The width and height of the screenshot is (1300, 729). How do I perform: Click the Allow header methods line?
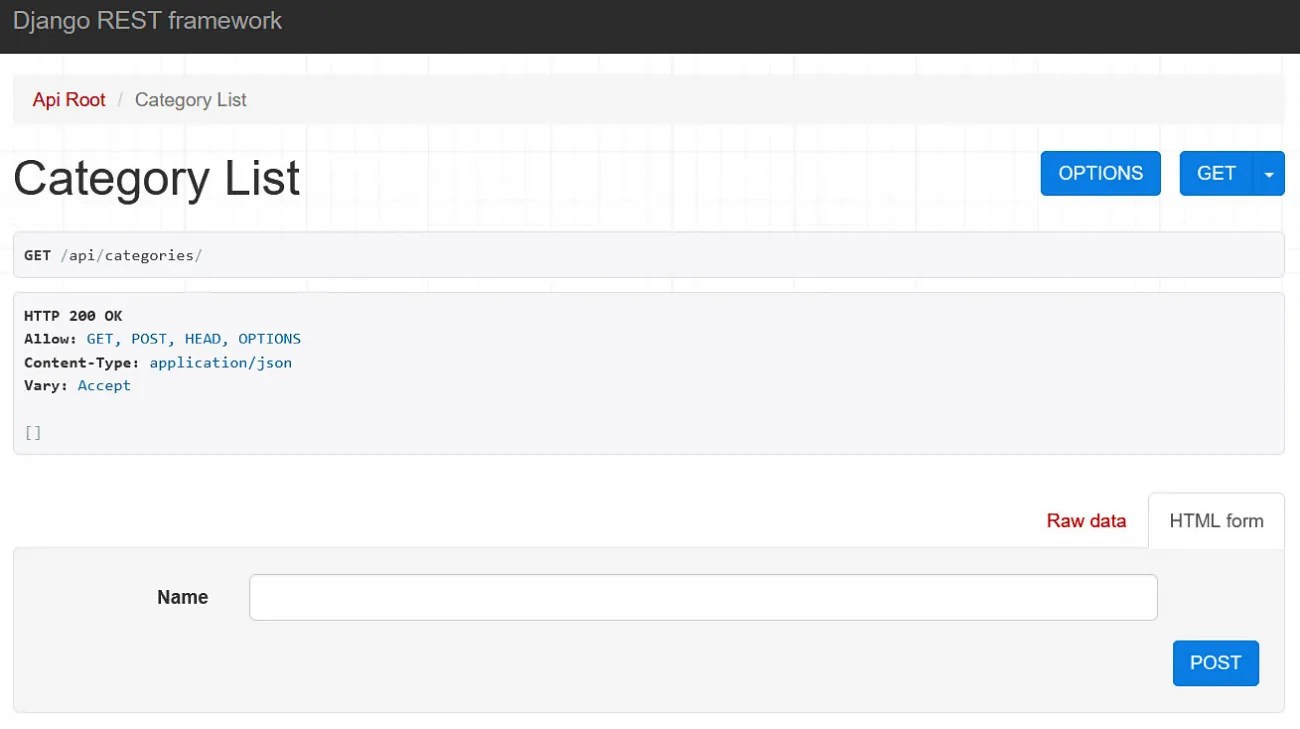point(162,339)
